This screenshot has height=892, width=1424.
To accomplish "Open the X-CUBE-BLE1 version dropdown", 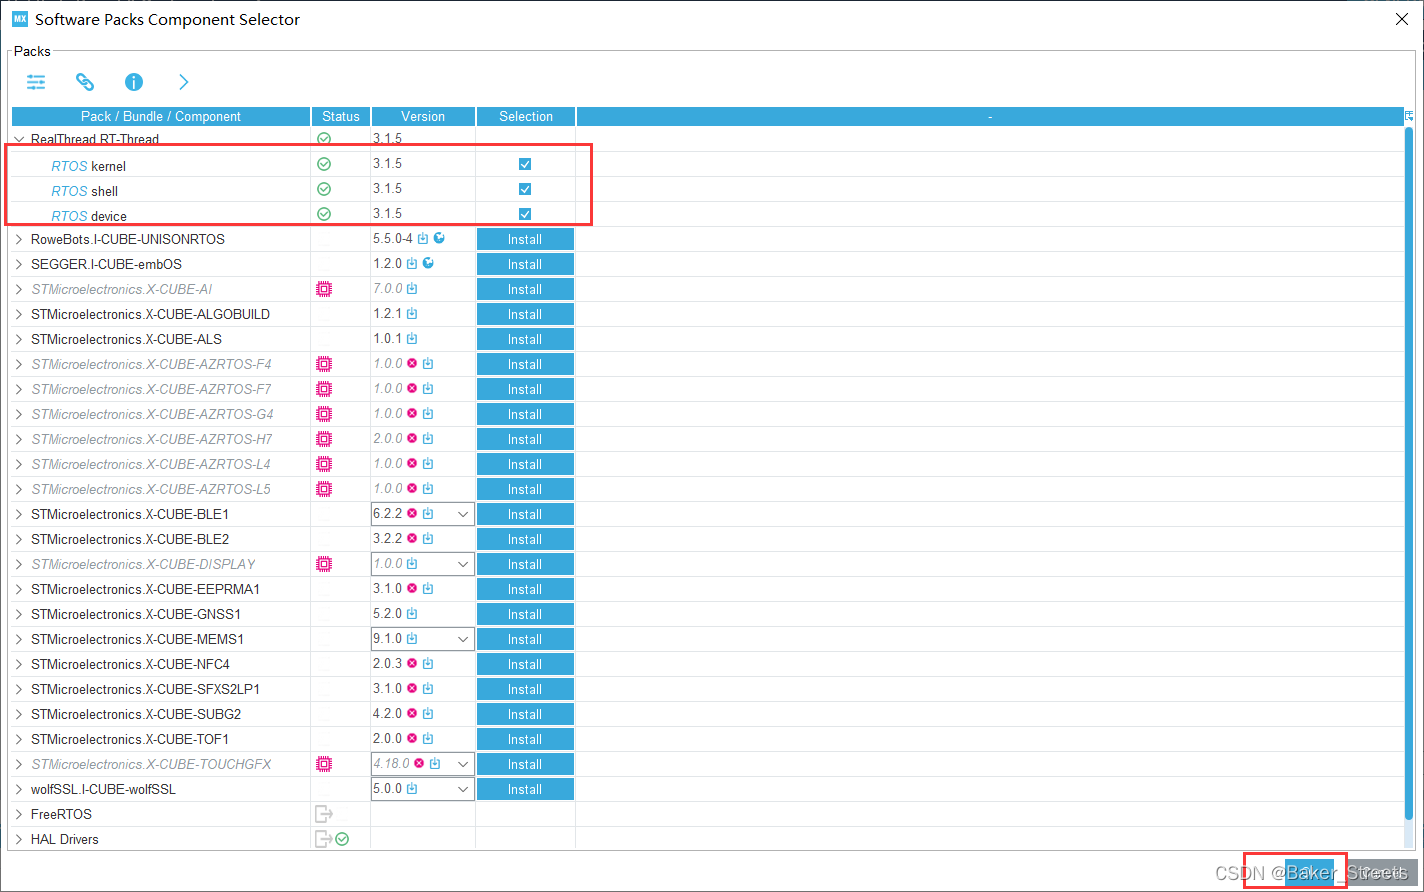I will tap(463, 514).
